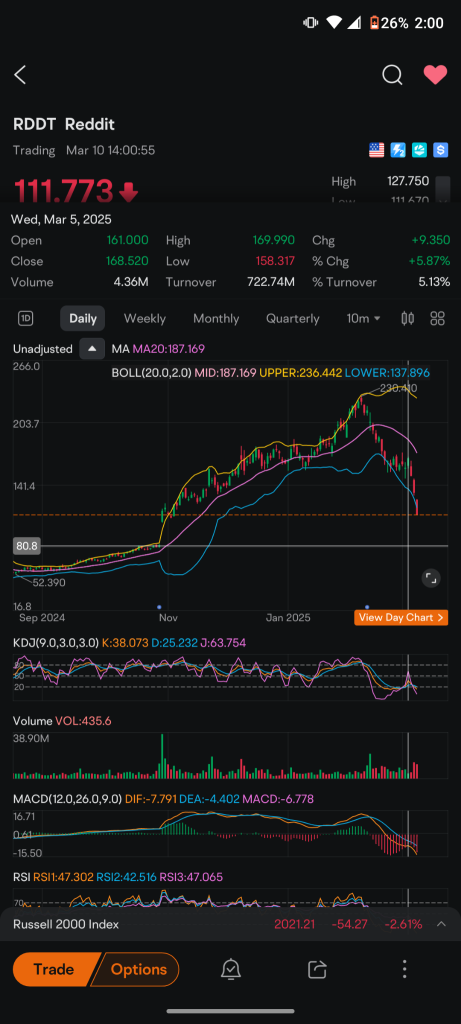Tap the orange Trade button
This screenshot has height=1024, width=461.
click(x=54, y=969)
